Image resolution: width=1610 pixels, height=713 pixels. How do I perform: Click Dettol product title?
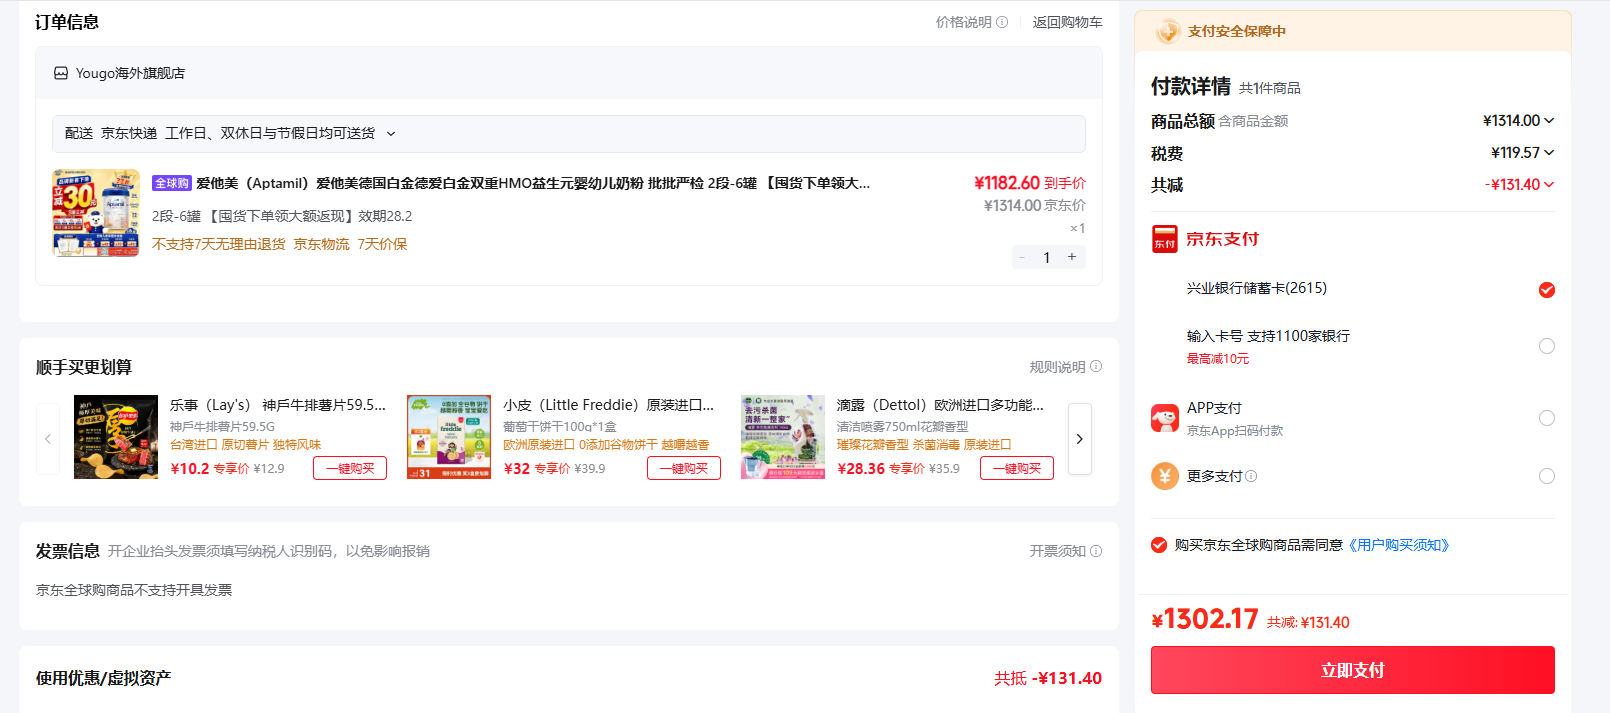tap(940, 405)
